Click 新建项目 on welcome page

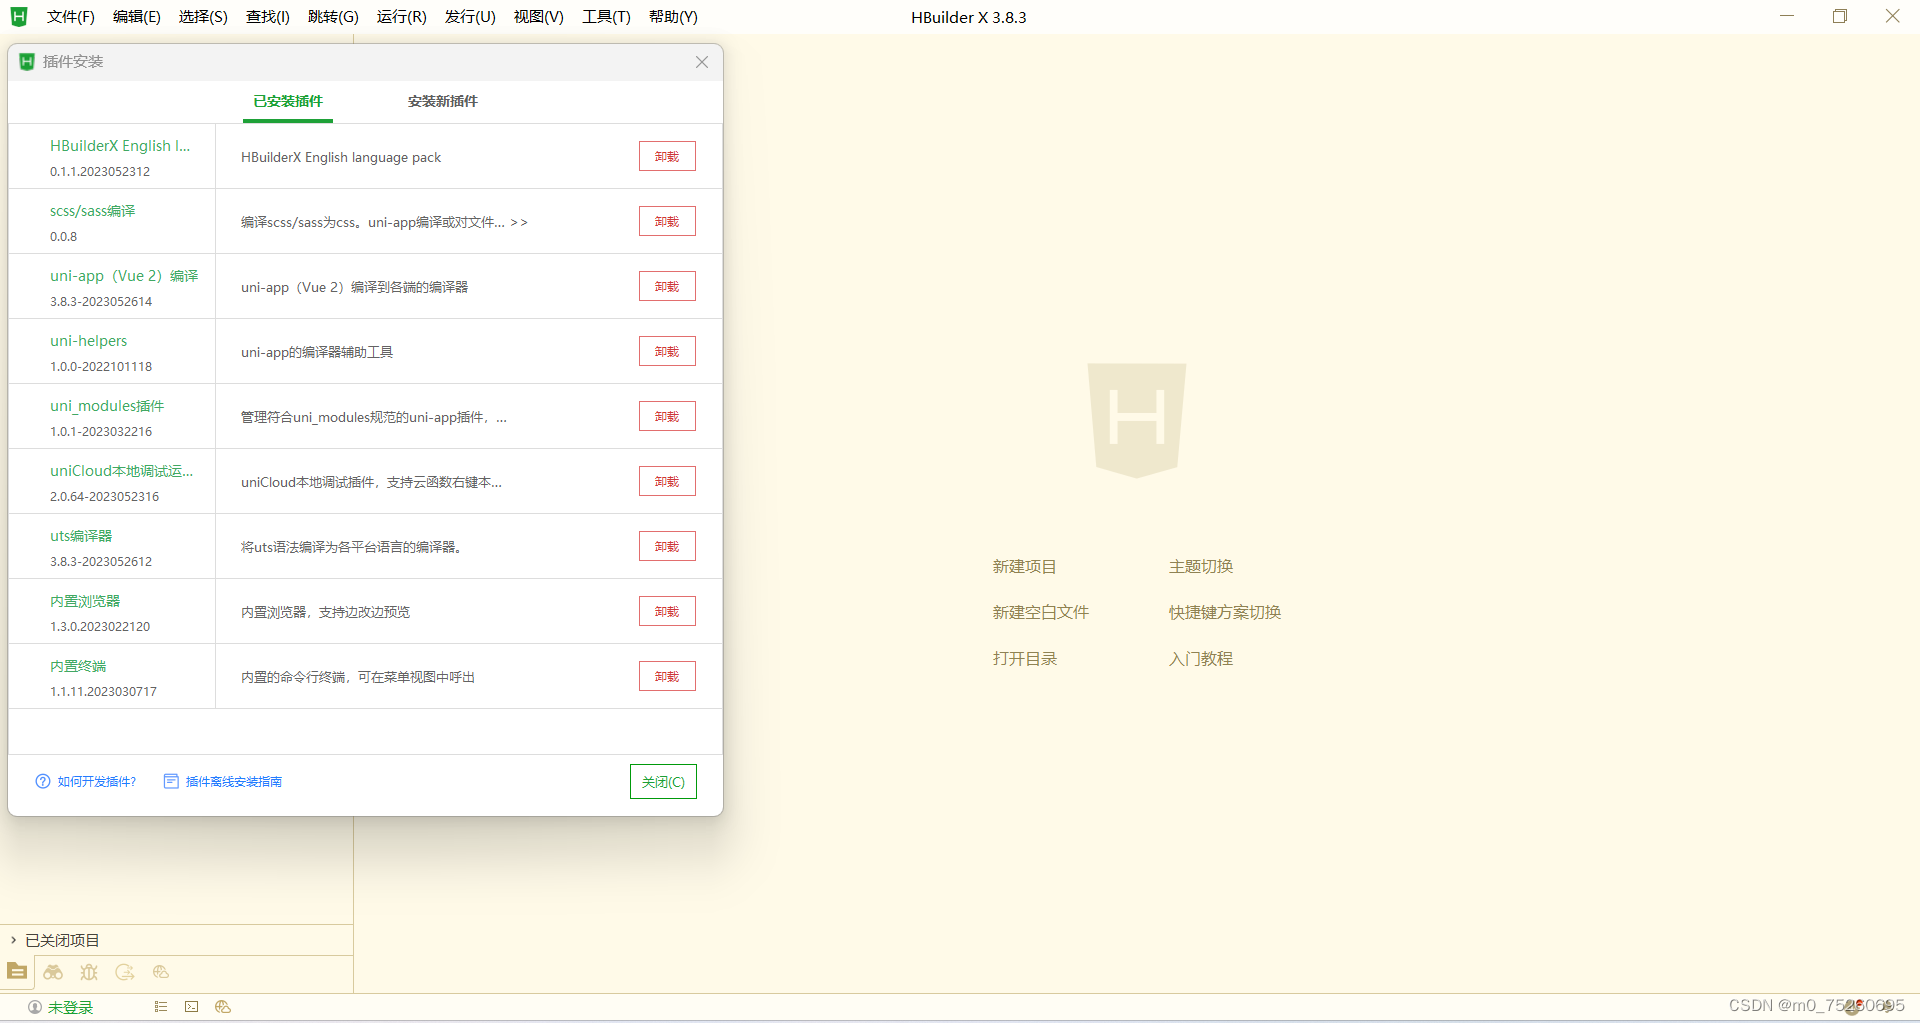[1024, 567]
